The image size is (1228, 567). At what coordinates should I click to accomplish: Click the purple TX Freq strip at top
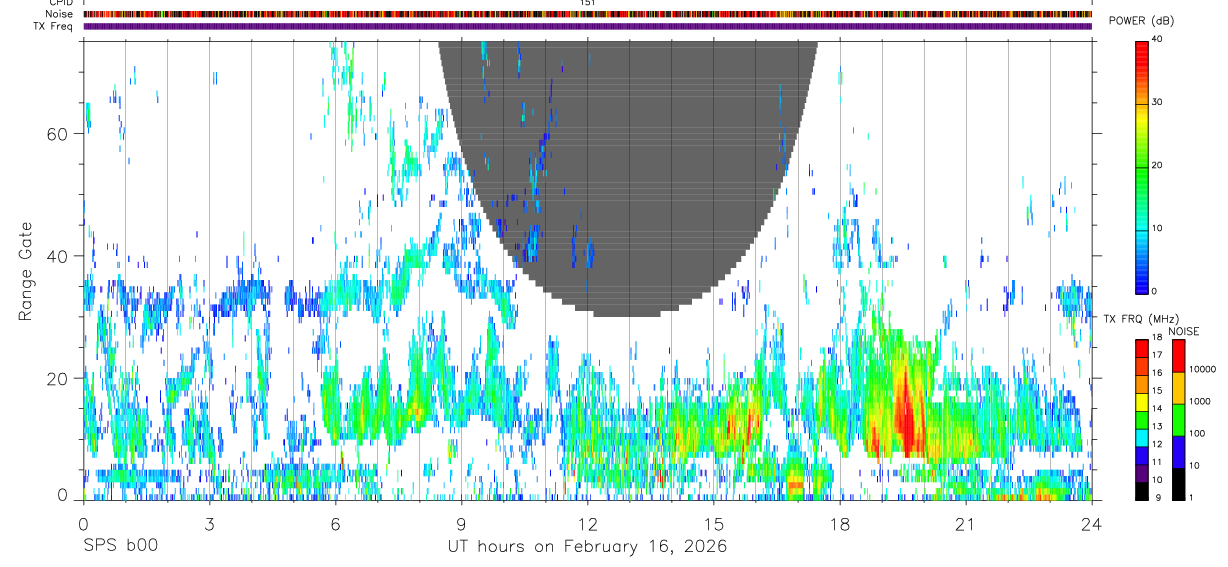pos(587,26)
